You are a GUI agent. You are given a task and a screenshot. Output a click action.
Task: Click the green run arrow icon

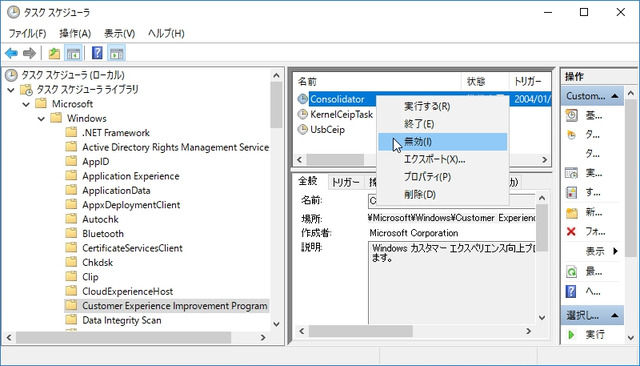tap(571, 335)
